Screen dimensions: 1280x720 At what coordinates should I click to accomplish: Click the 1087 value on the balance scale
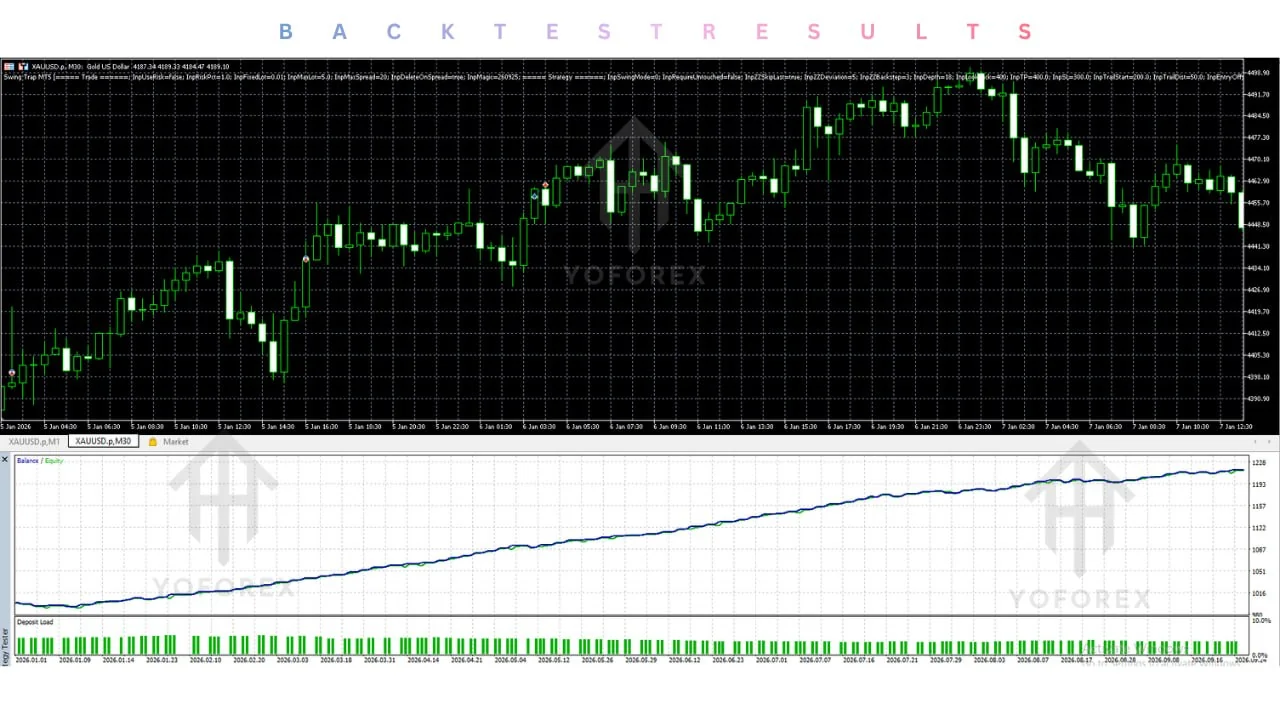(x=1259, y=550)
